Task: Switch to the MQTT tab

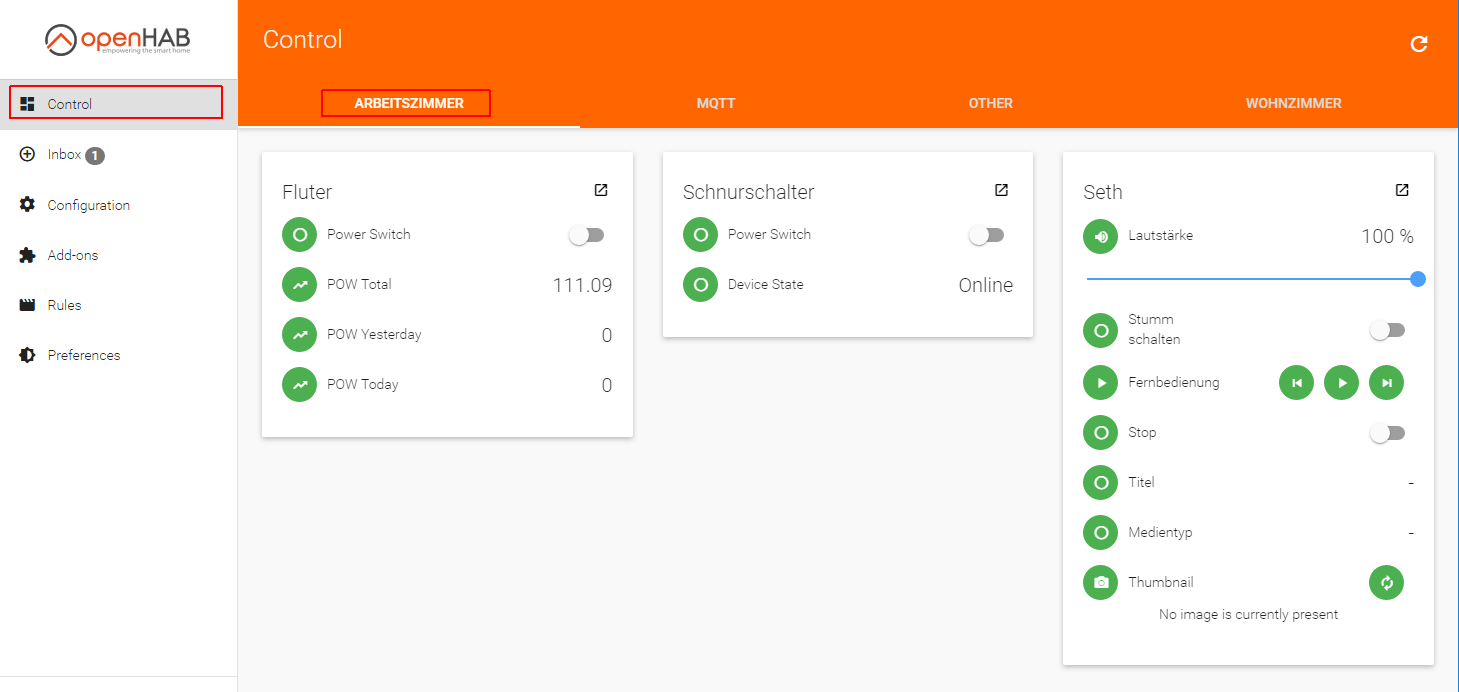Action: (x=716, y=103)
